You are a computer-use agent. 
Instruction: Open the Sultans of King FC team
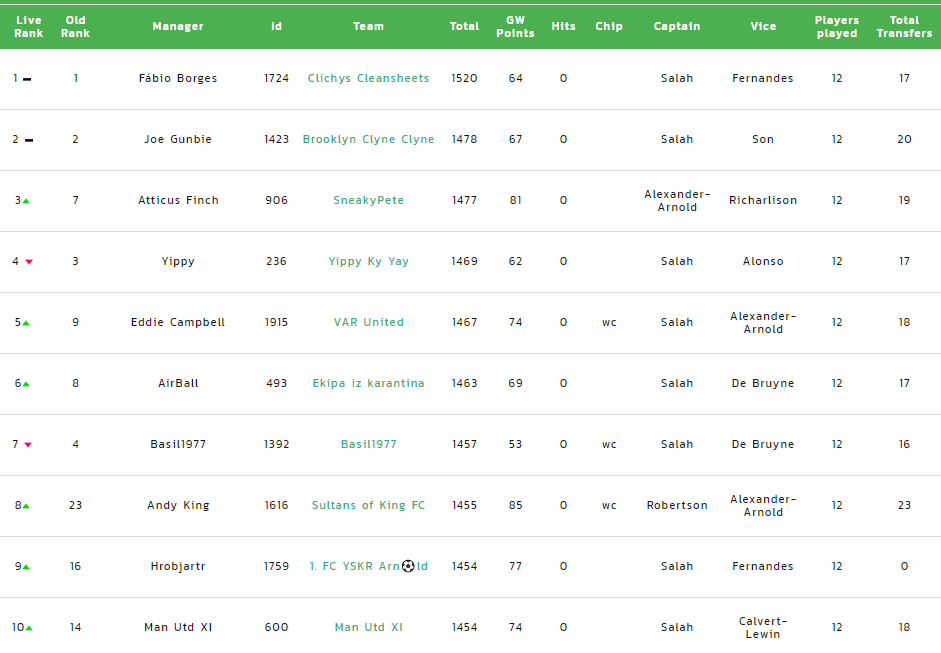(368, 505)
